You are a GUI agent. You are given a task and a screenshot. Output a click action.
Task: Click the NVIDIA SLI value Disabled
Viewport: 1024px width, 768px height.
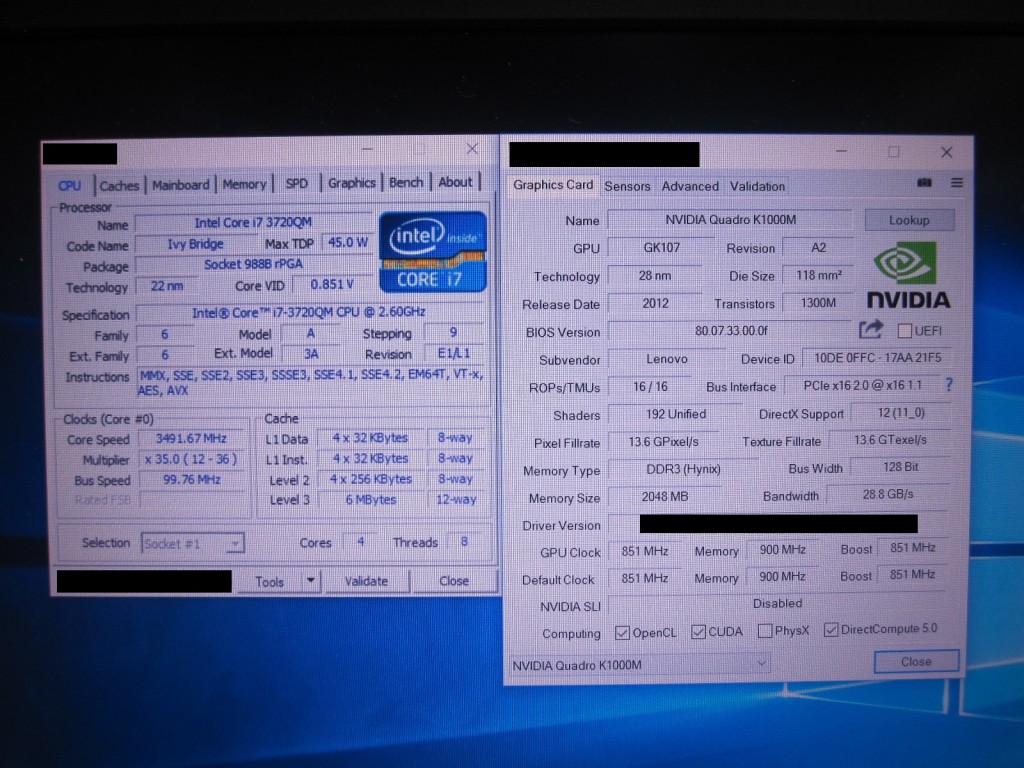[x=777, y=603]
